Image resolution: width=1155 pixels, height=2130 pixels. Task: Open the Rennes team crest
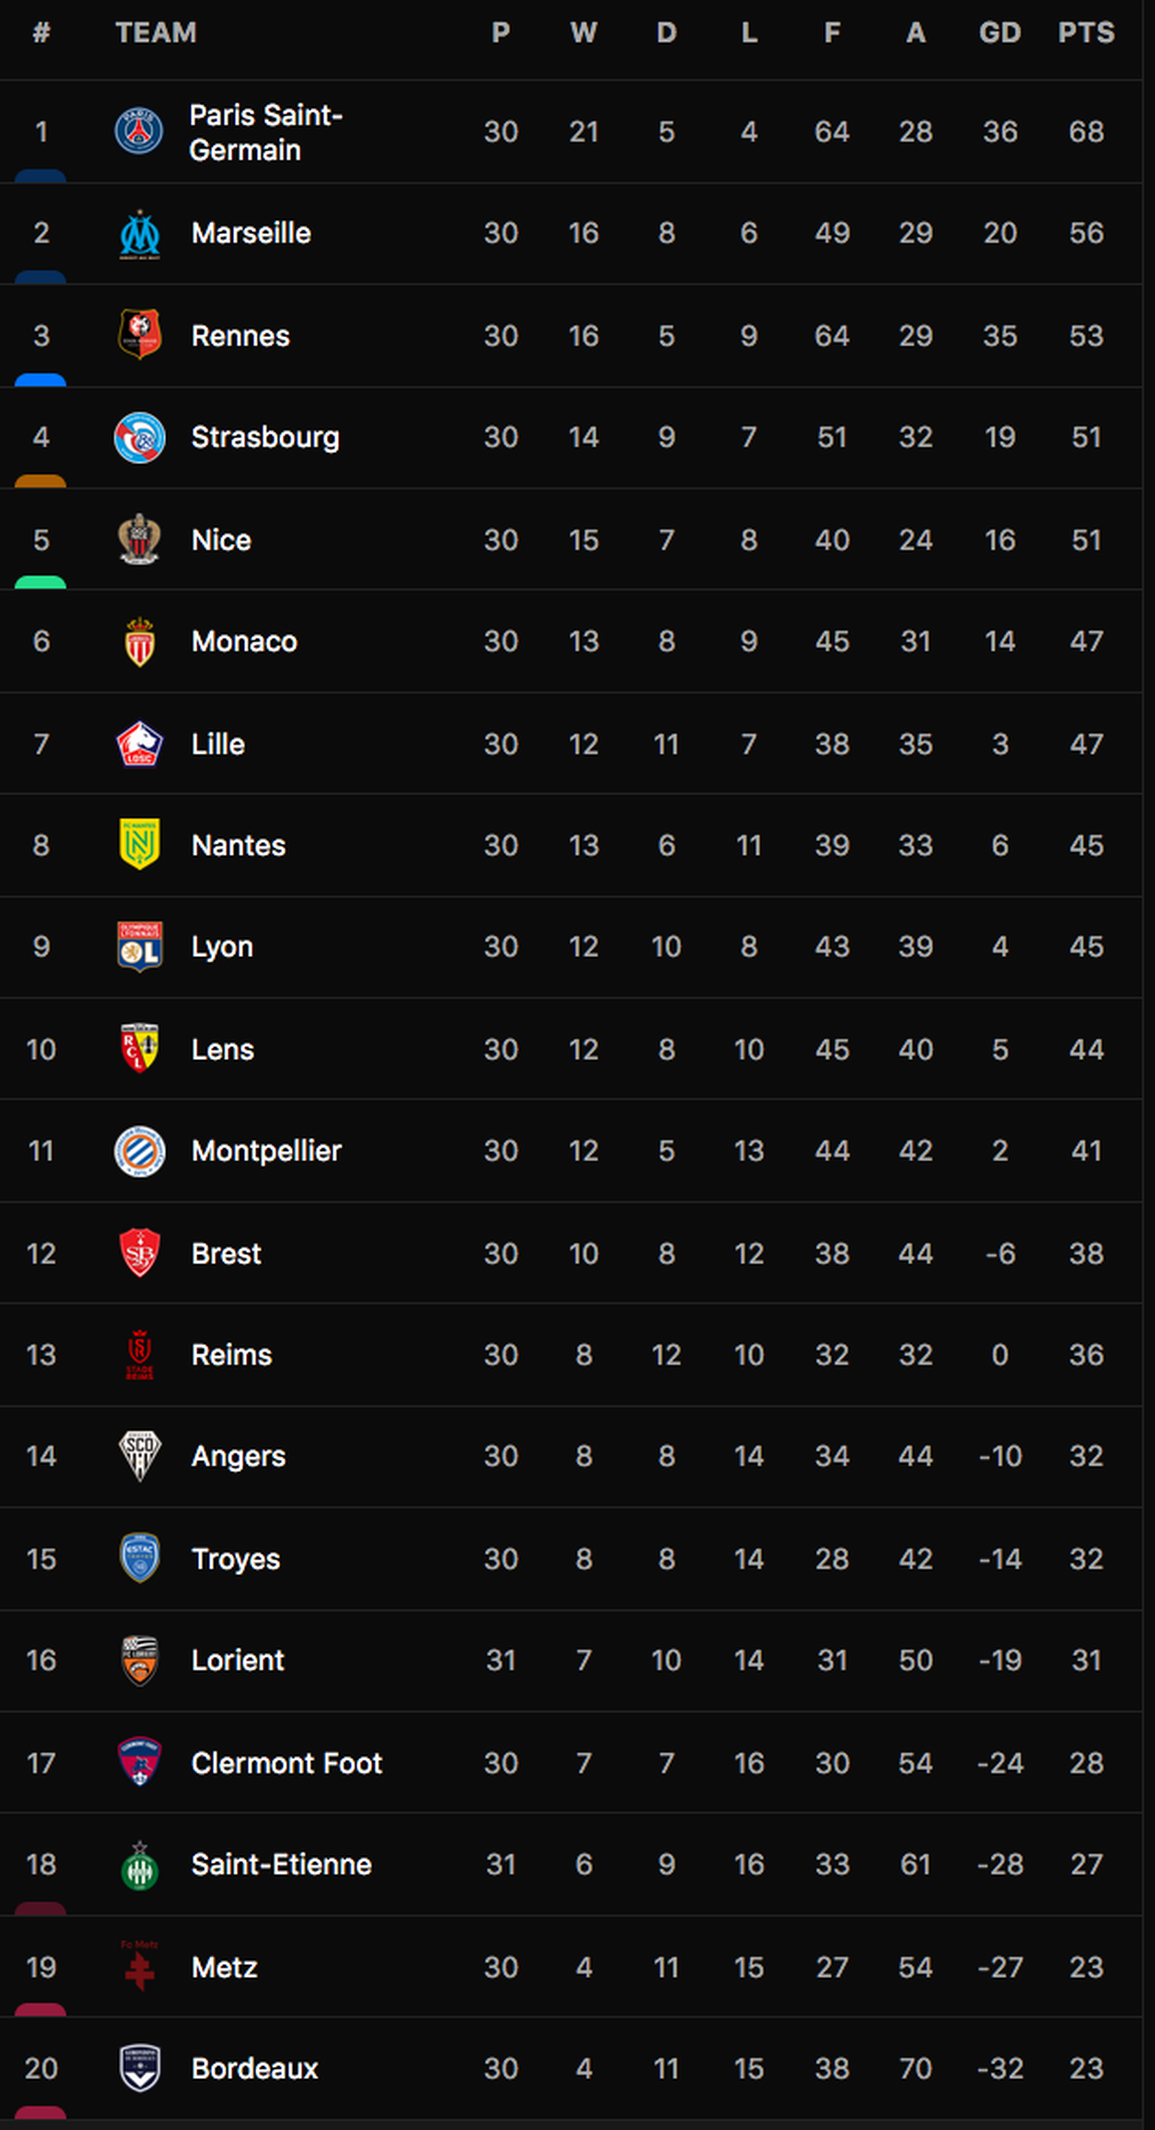tap(140, 335)
